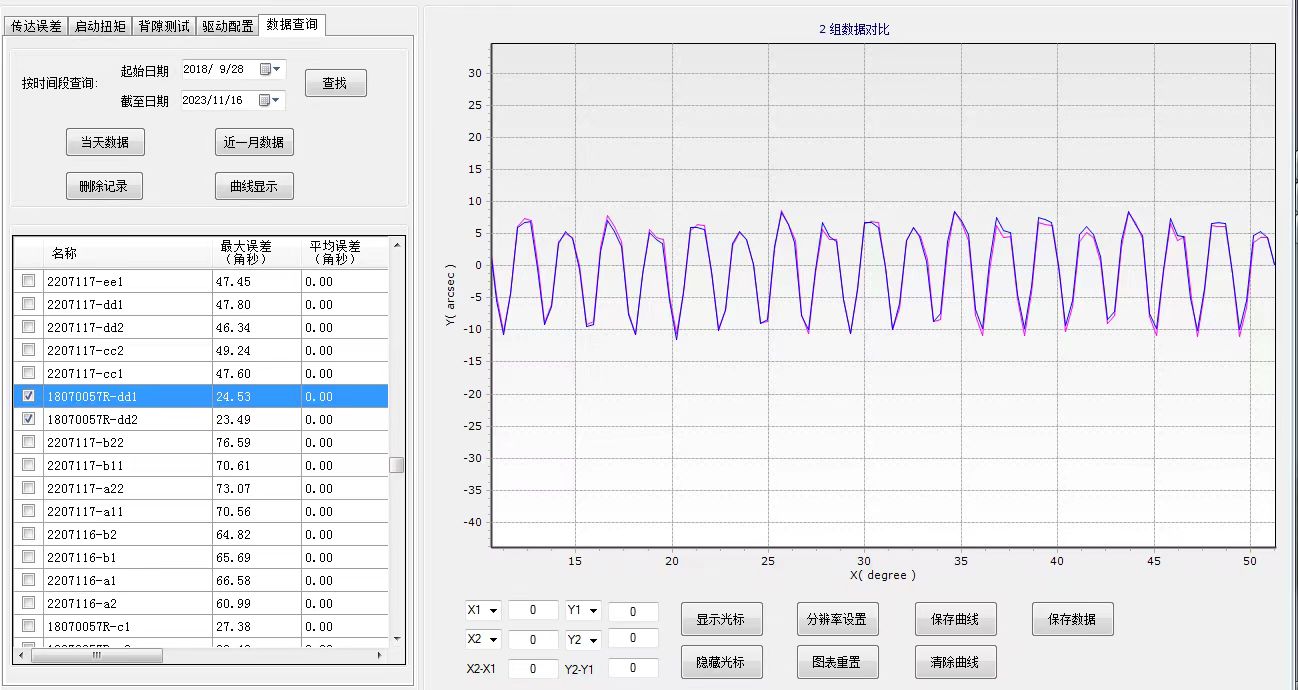1298x690 pixels.
Task: Uncheck the 18070057R-dd1 record checkbox
Action: tap(28, 396)
